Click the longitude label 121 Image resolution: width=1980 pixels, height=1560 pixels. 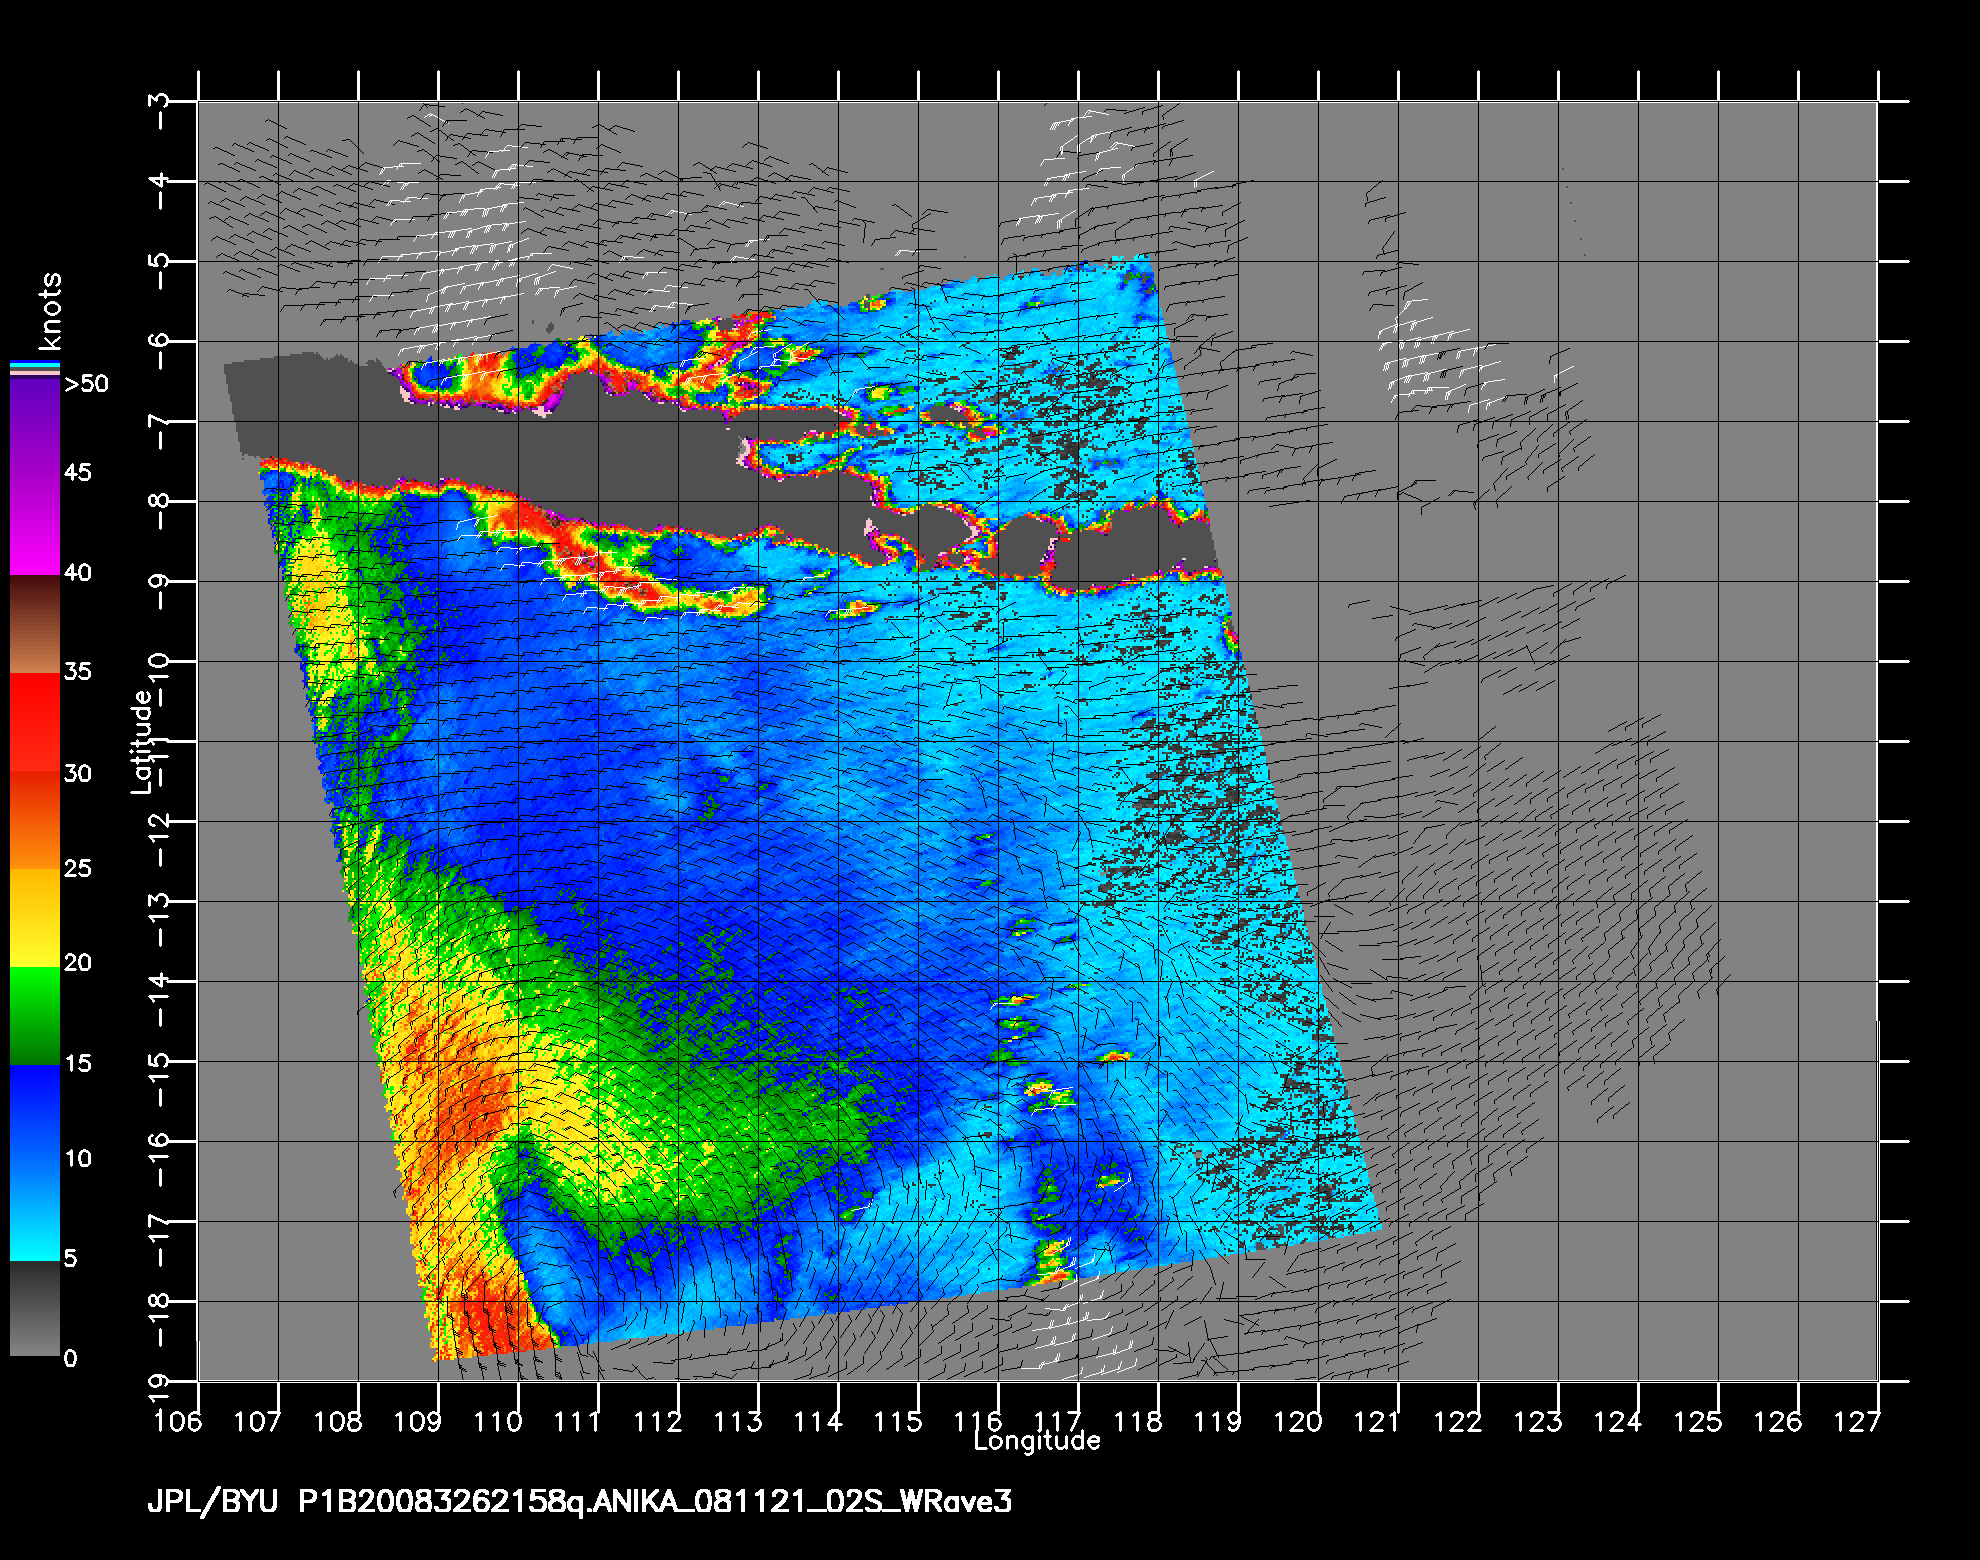[1378, 1421]
